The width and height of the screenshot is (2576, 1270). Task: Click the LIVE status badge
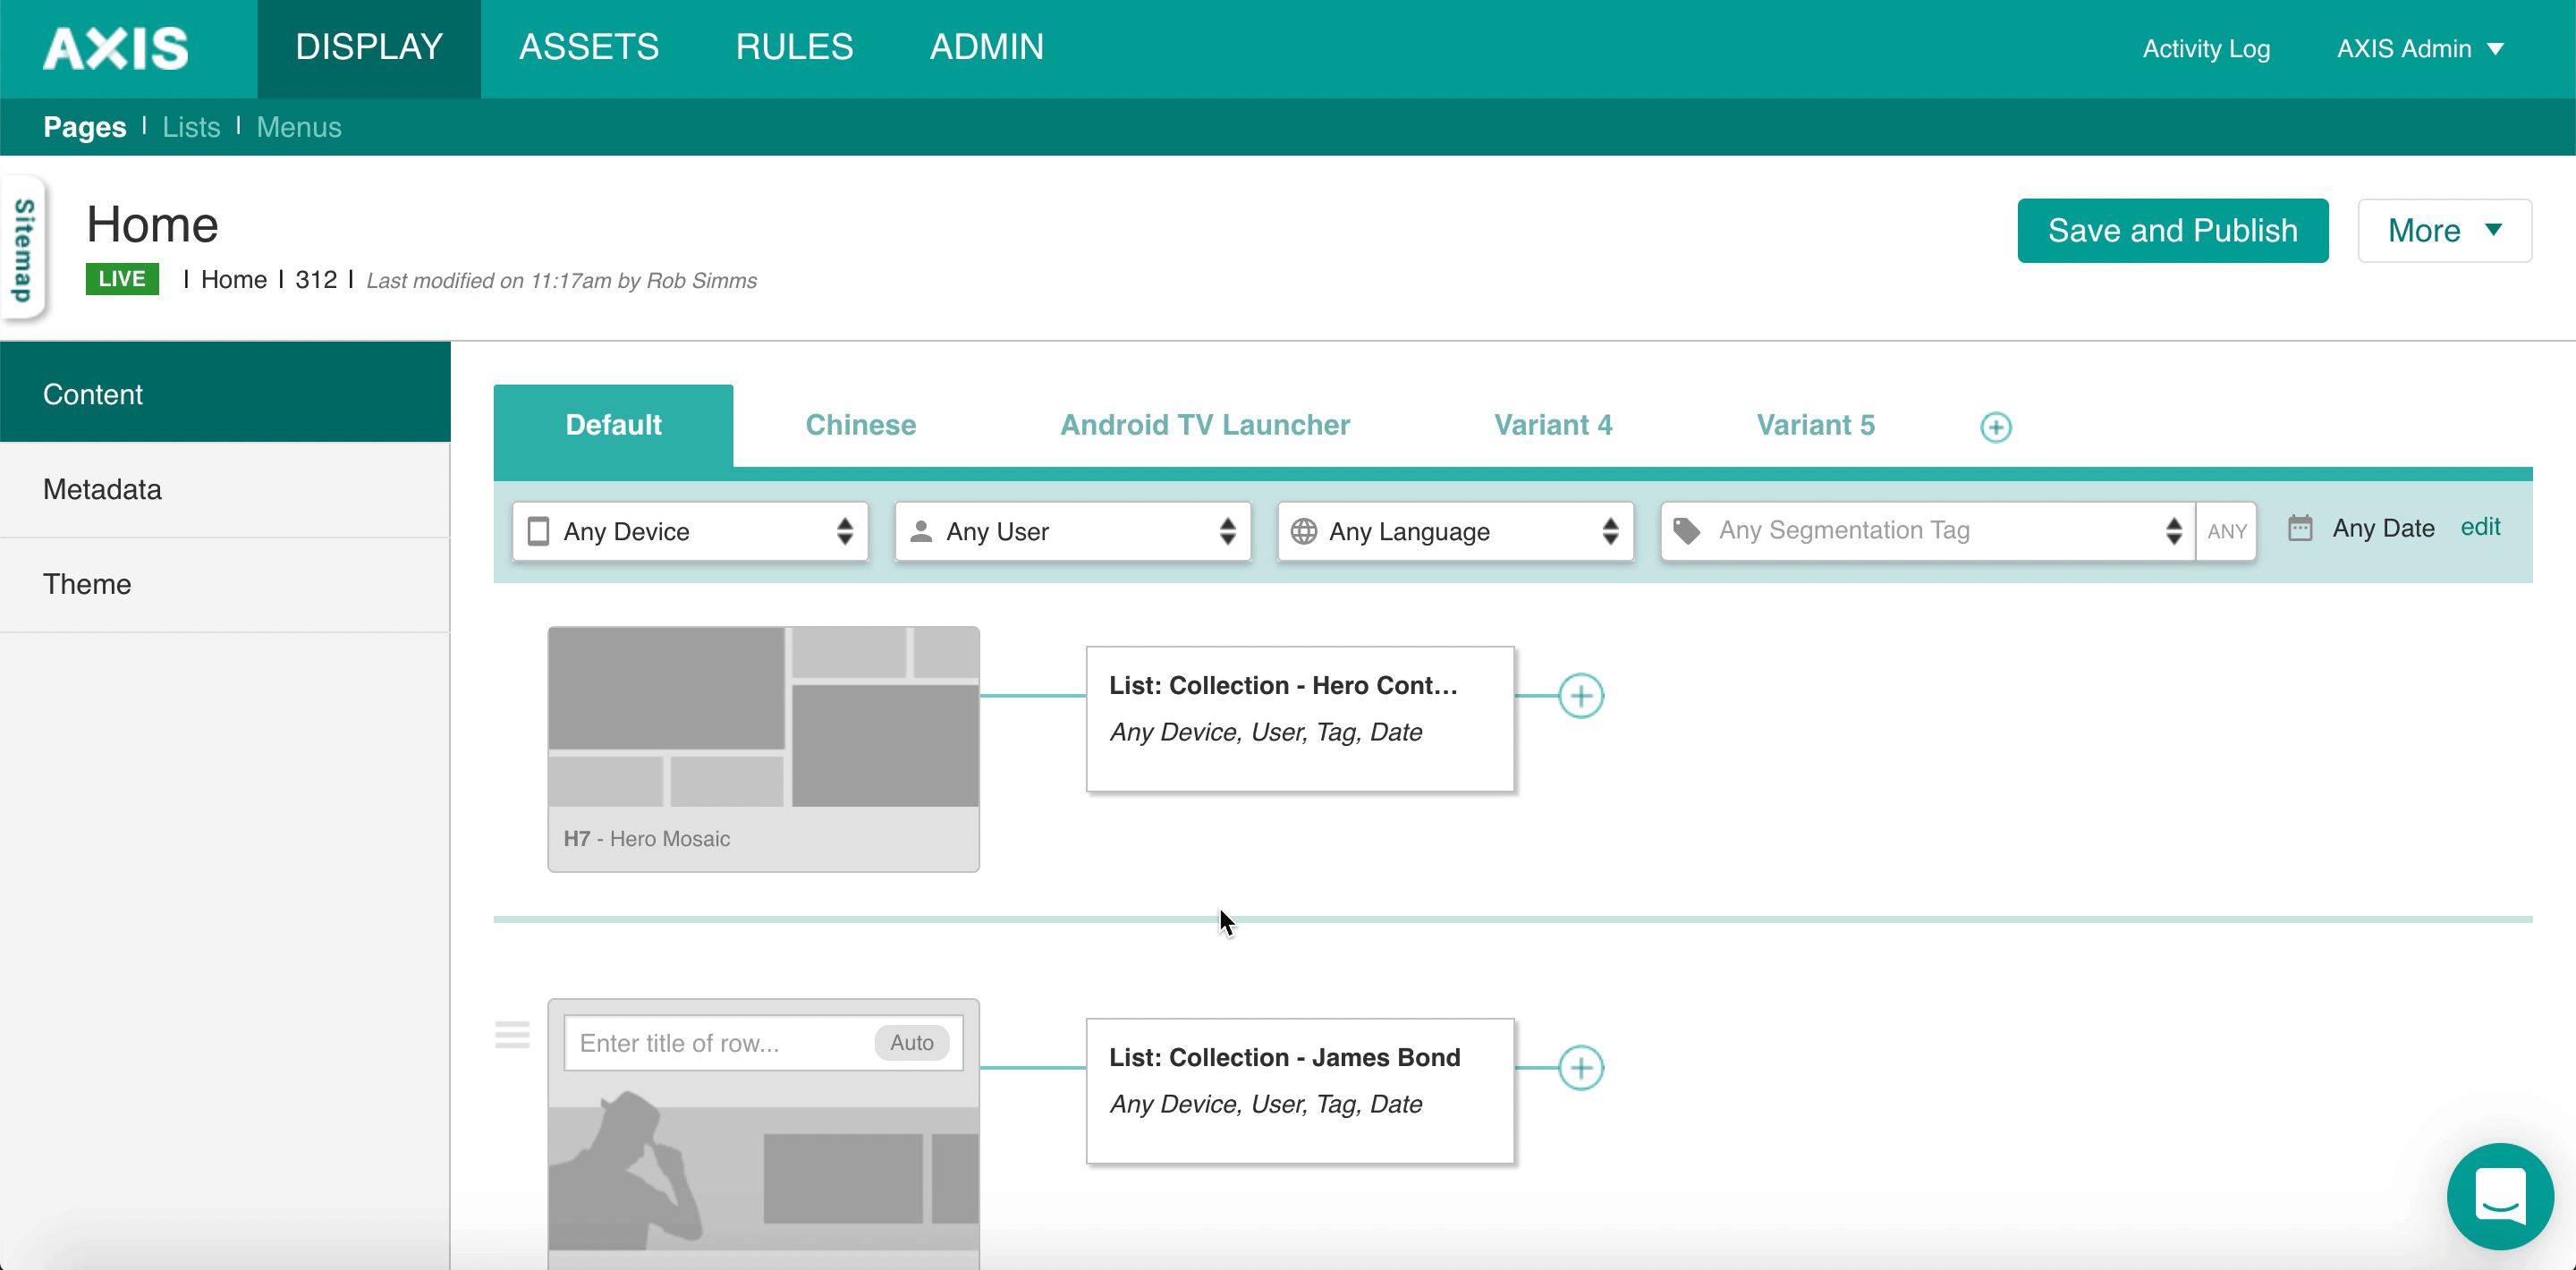coord(122,279)
